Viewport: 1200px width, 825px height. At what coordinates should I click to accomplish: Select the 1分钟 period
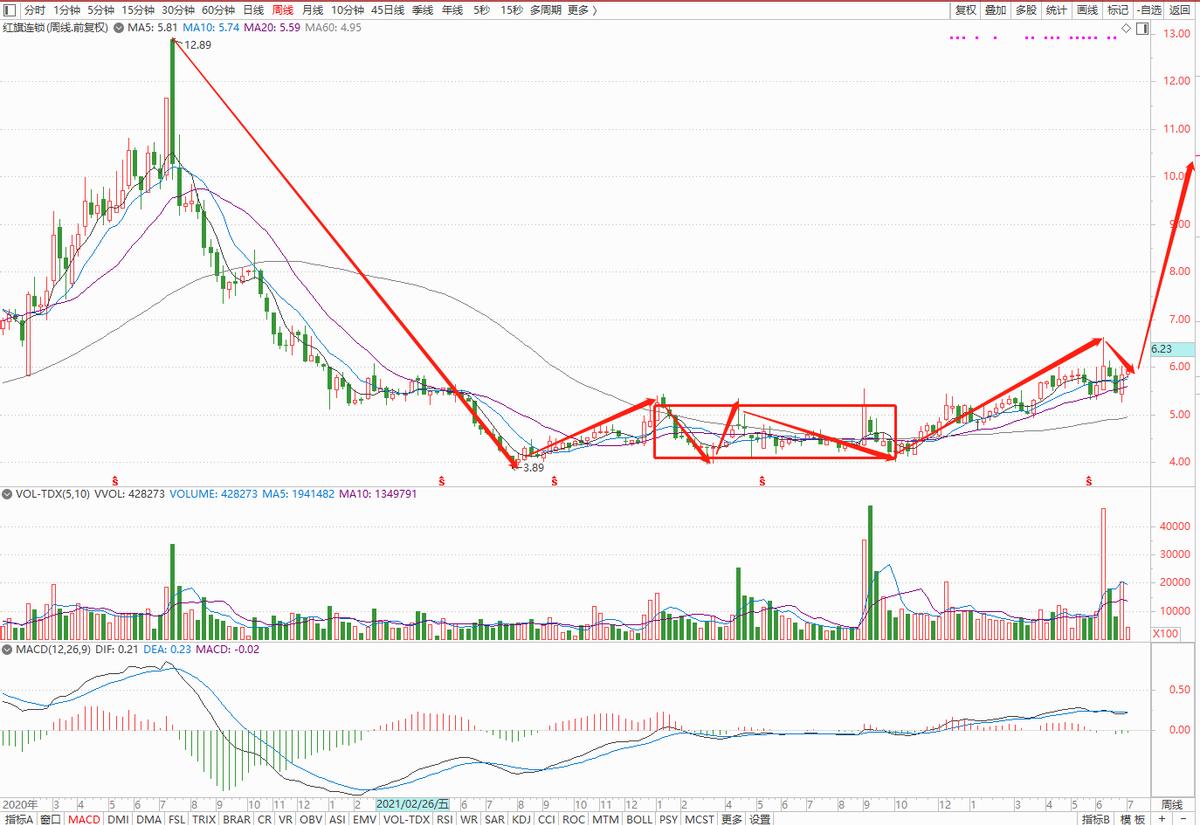(65, 10)
